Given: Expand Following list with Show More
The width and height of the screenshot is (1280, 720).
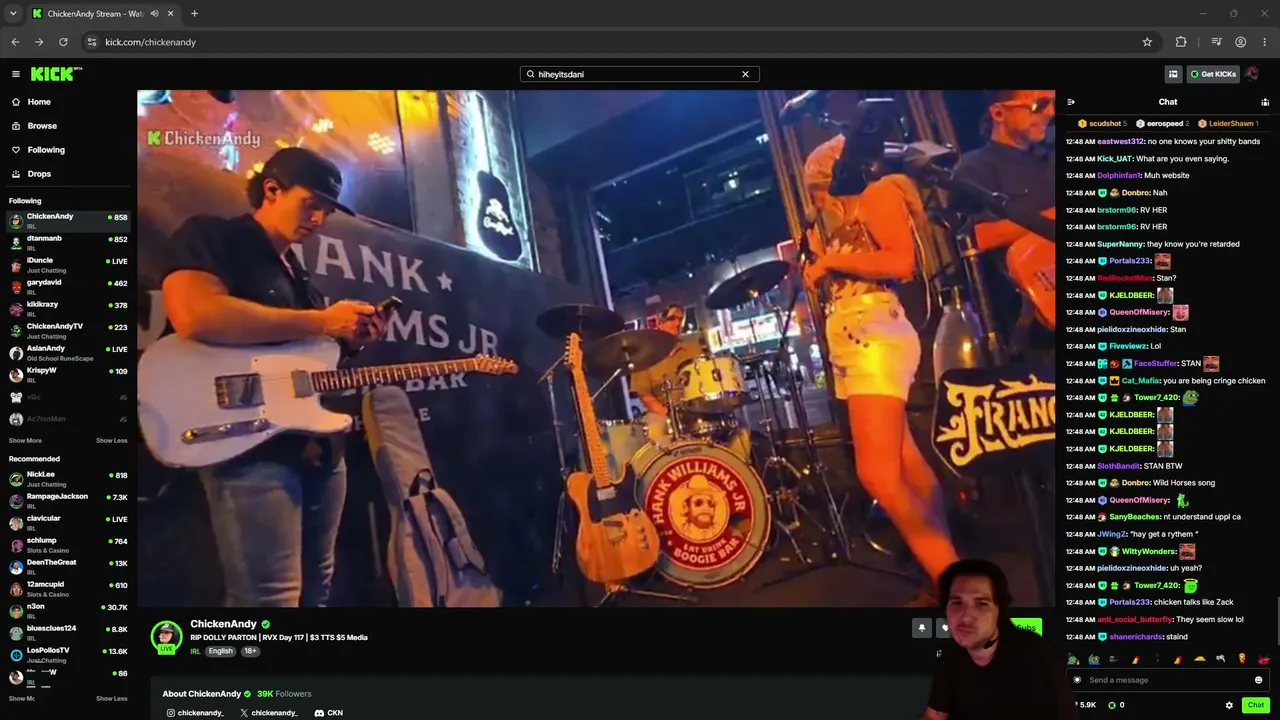Looking at the screenshot, I should [25, 441].
